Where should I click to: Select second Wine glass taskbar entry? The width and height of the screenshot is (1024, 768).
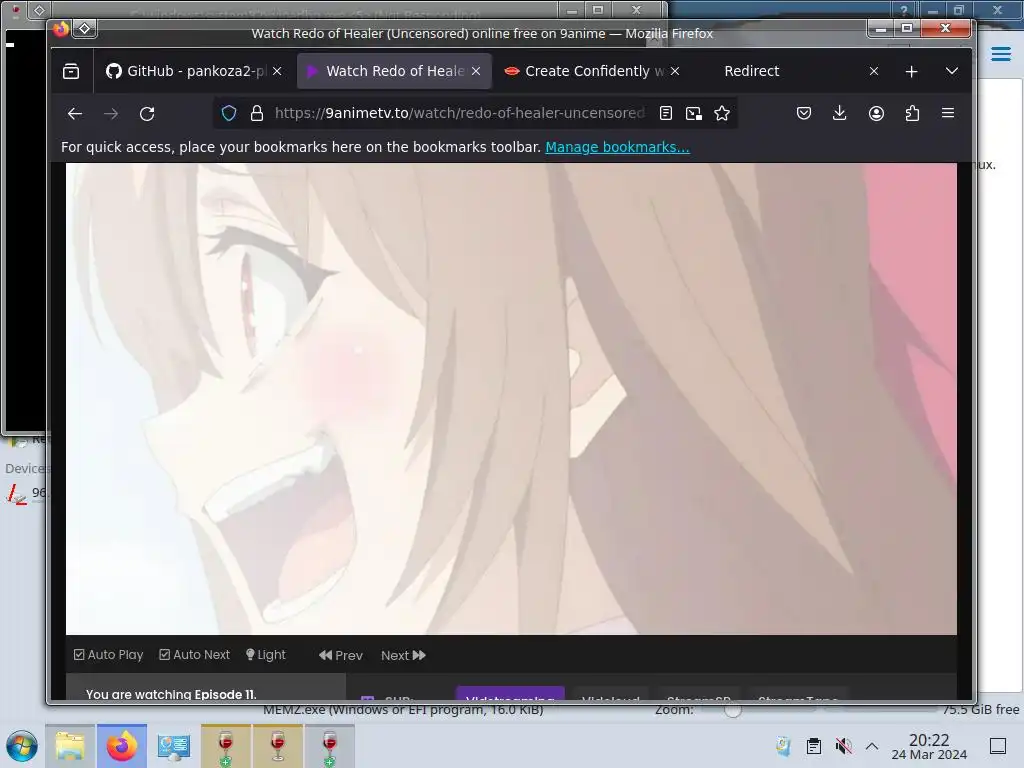[x=278, y=746]
